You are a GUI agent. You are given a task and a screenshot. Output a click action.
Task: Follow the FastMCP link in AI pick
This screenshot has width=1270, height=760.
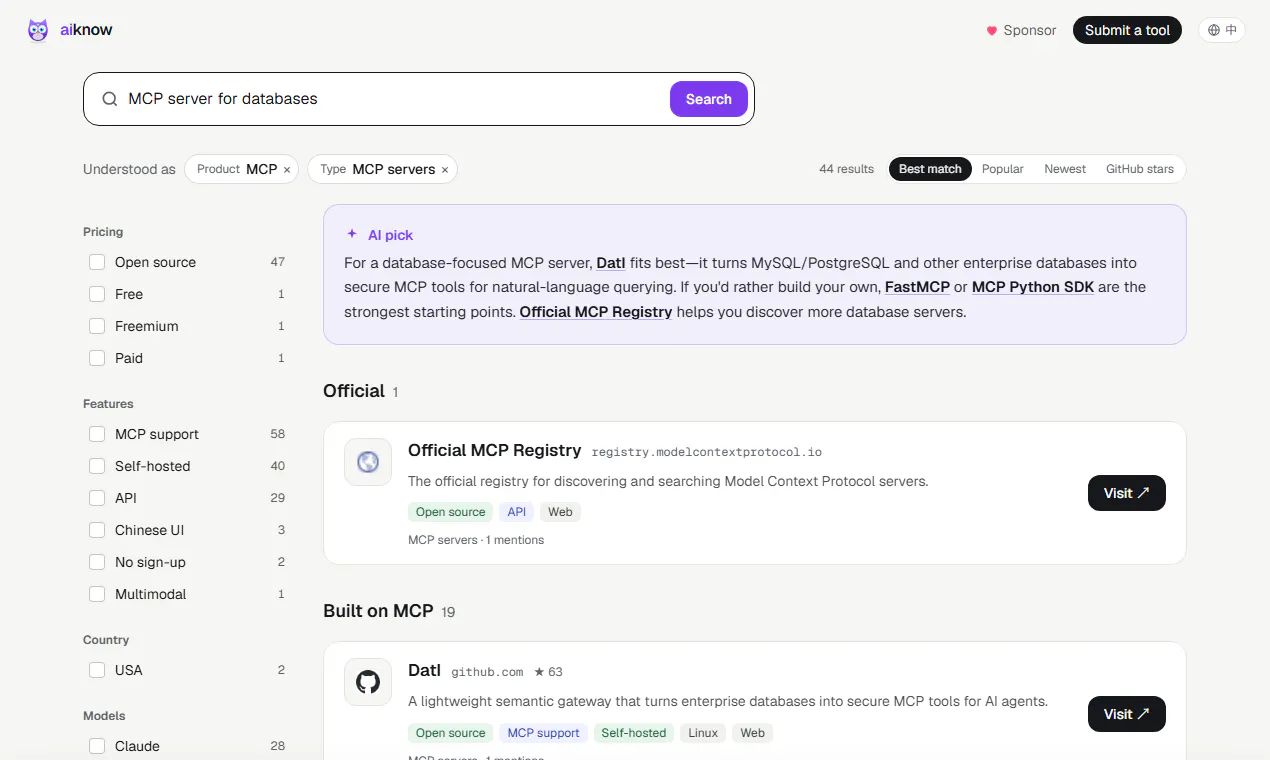pos(917,287)
